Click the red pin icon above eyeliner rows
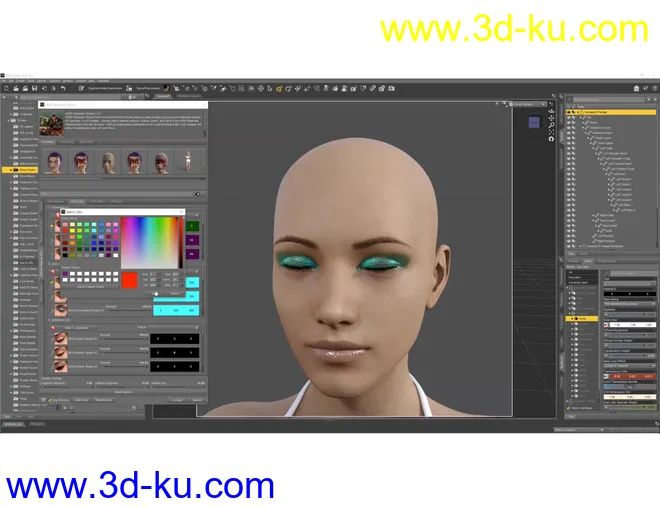The image size is (660, 507). pyautogui.click(x=54, y=326)
